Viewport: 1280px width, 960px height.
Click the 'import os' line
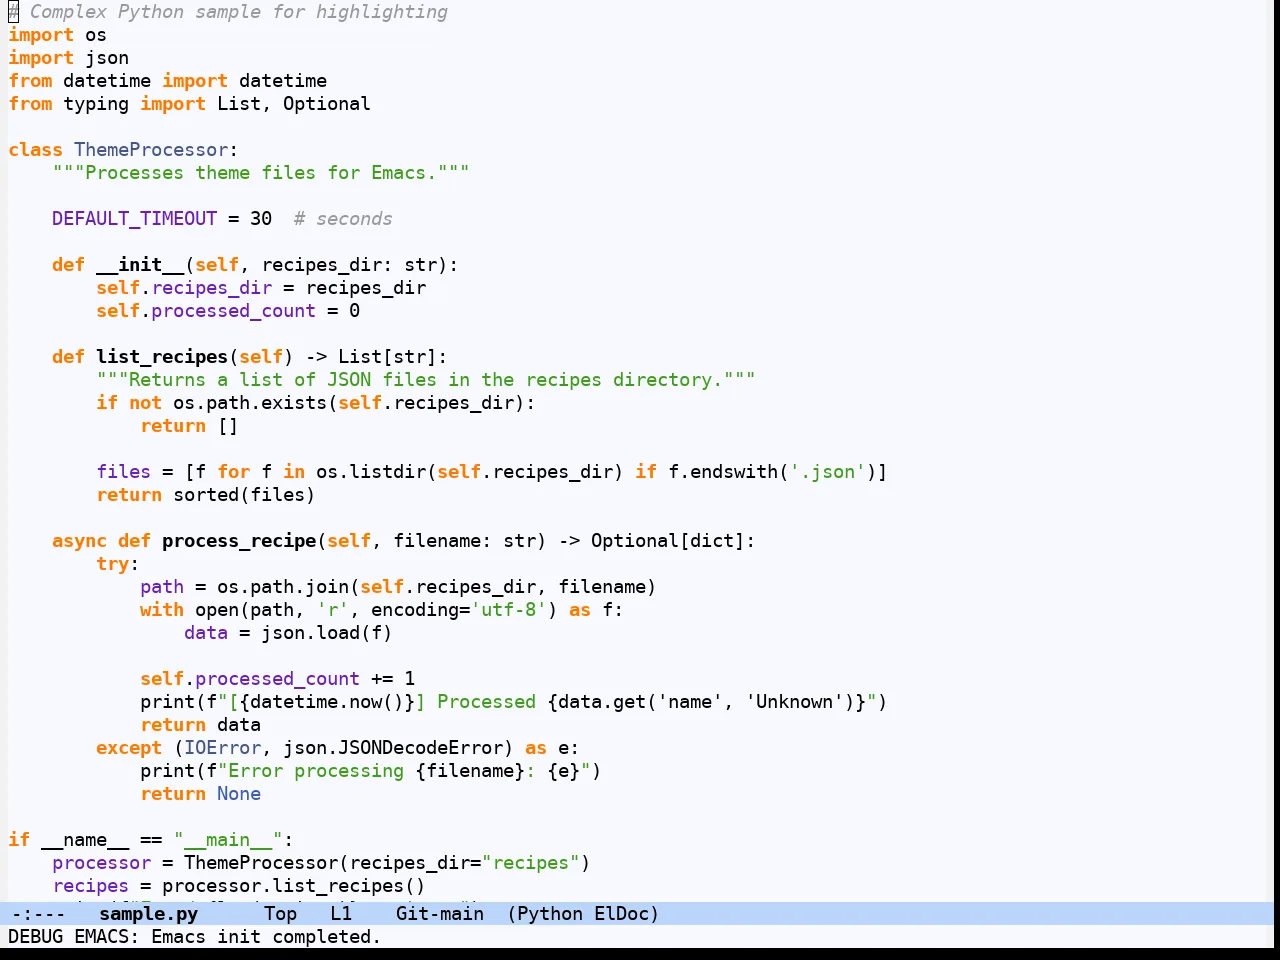[x=57, y=35]
